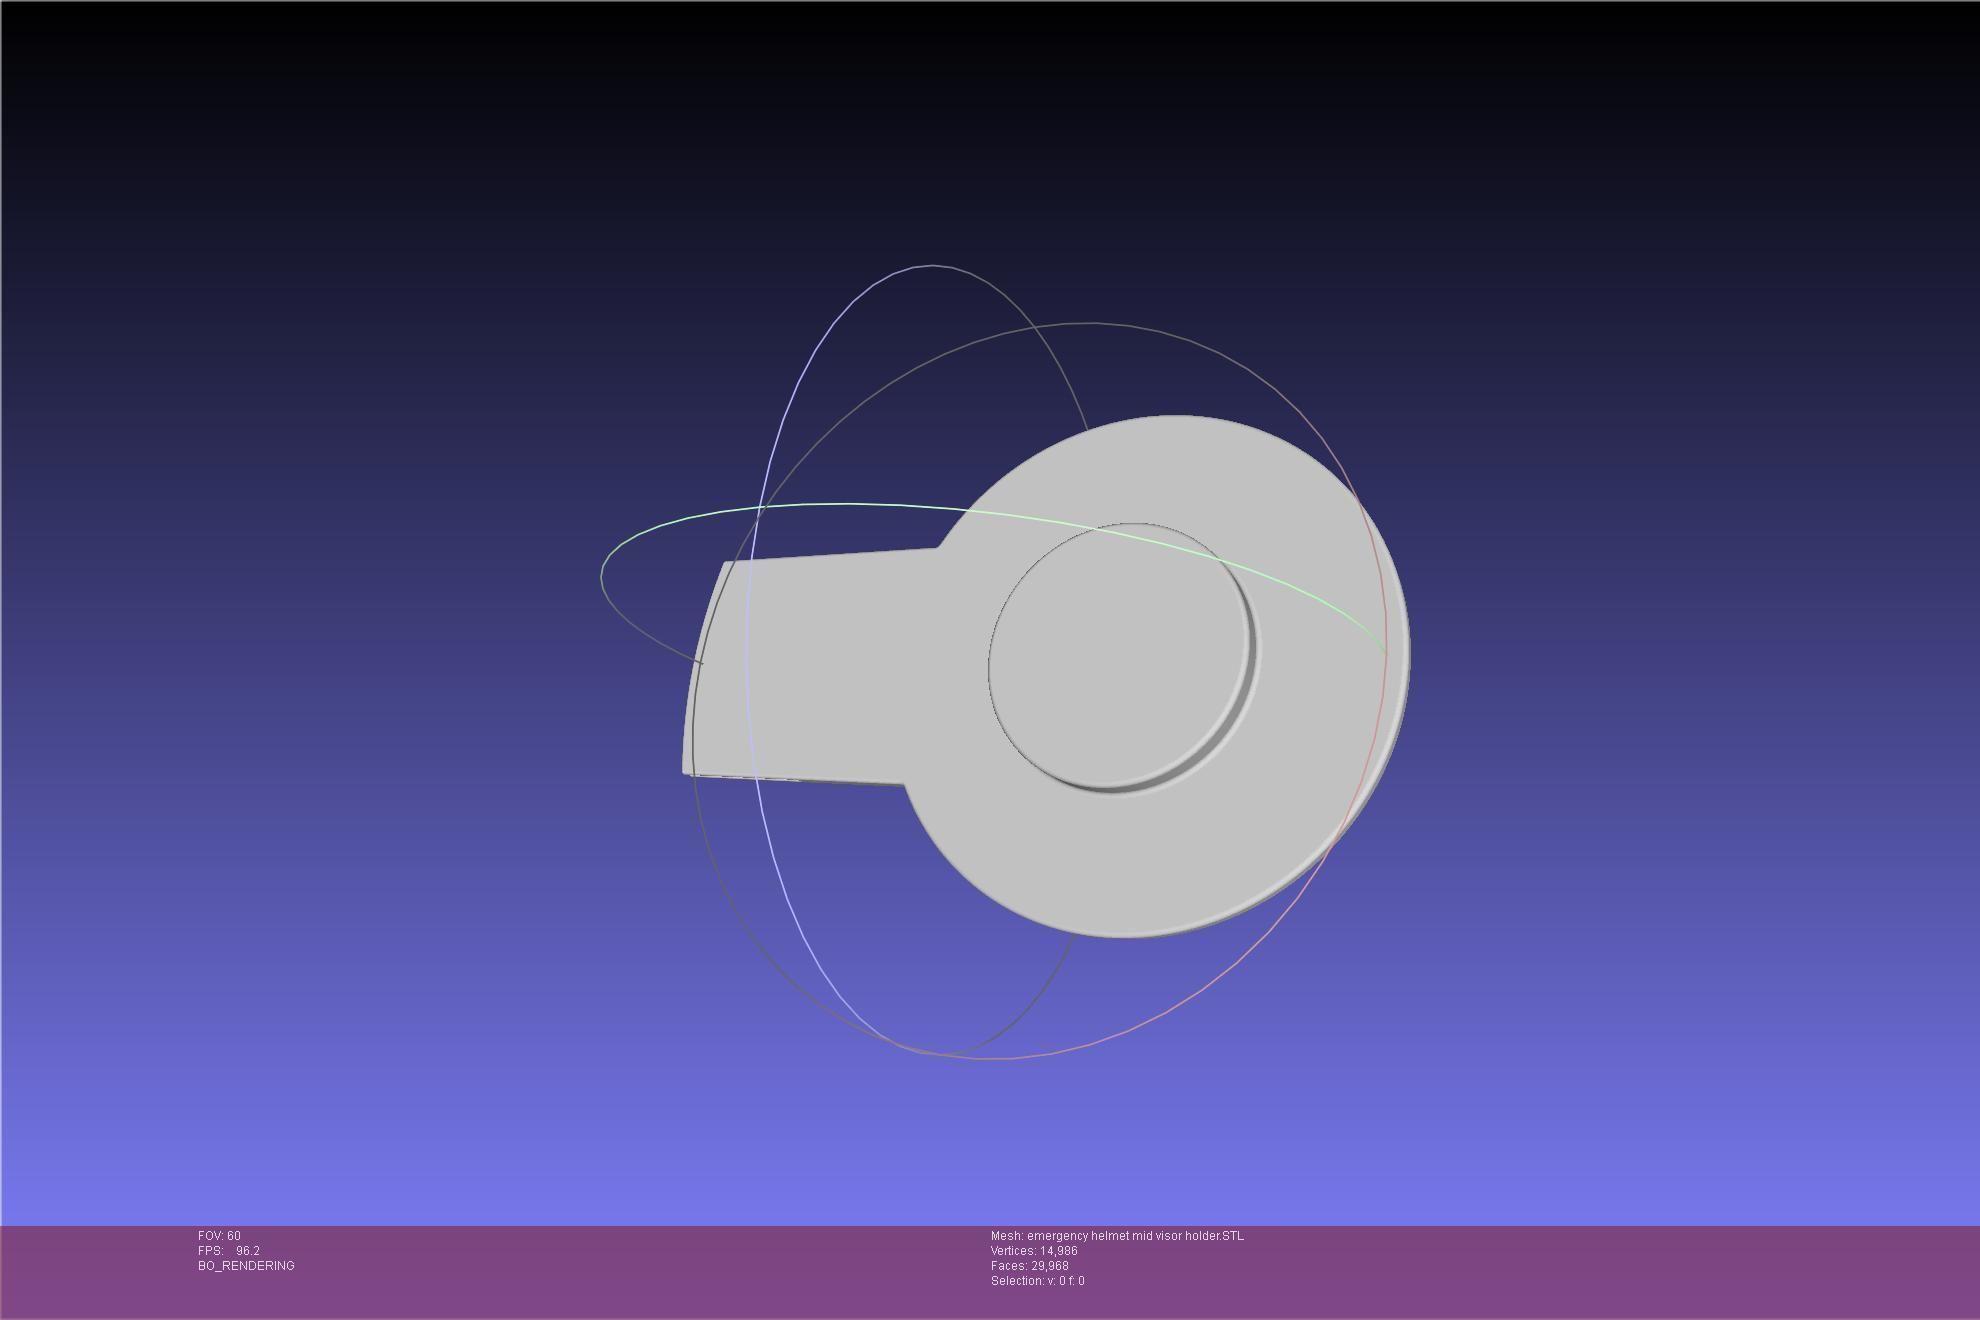
Task: Click the top of the blue trackball ellipse
Action: [932, 266]
